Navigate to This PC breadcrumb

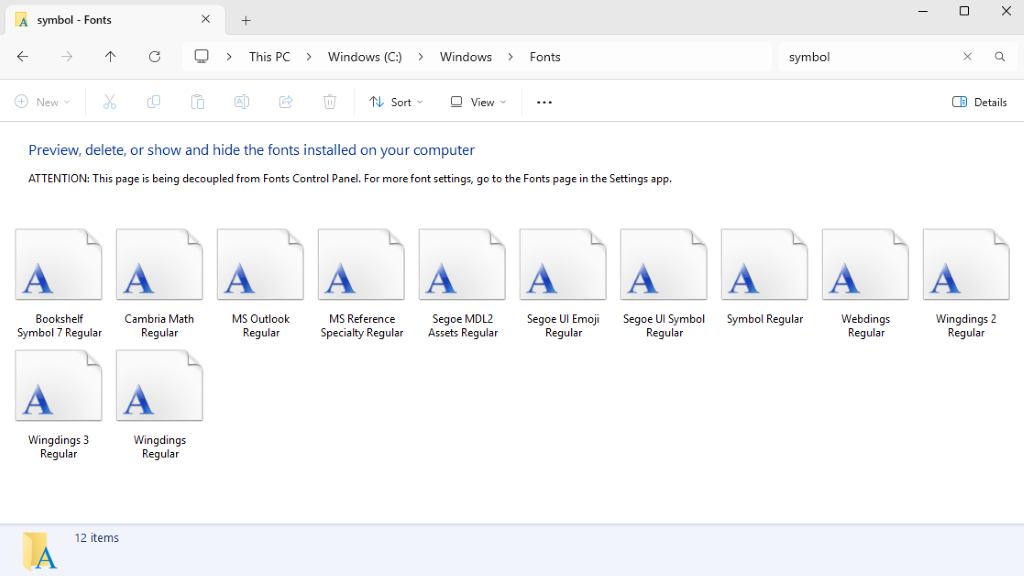(269, 57)
